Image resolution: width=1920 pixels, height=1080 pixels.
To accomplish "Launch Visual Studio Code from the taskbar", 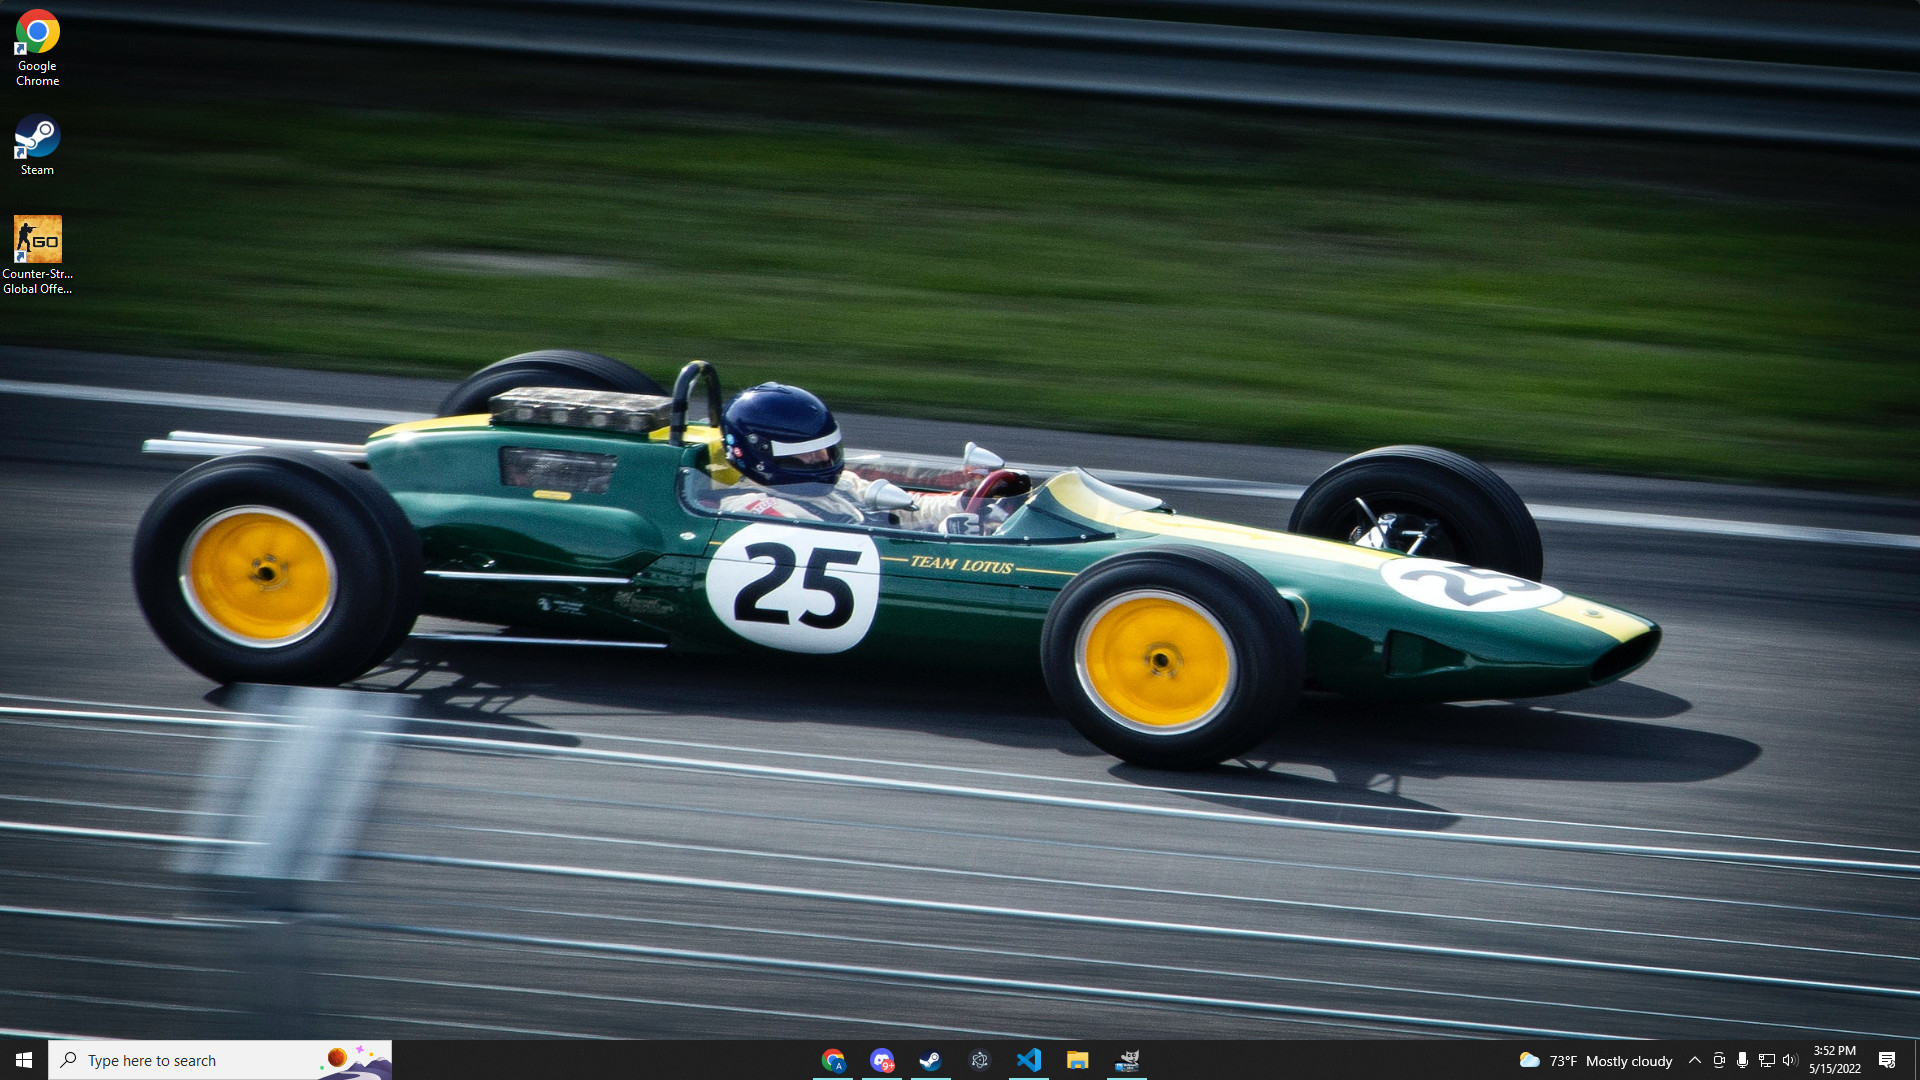I will point(1030,1060).
